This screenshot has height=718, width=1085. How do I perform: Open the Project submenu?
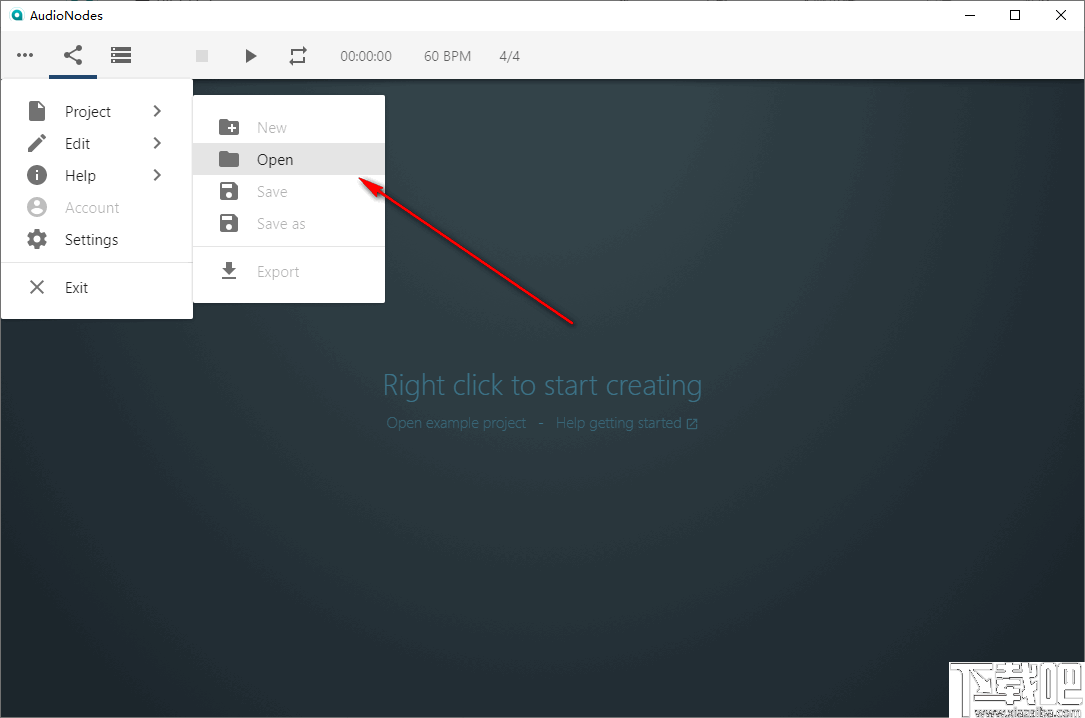(x=97, y=111)
